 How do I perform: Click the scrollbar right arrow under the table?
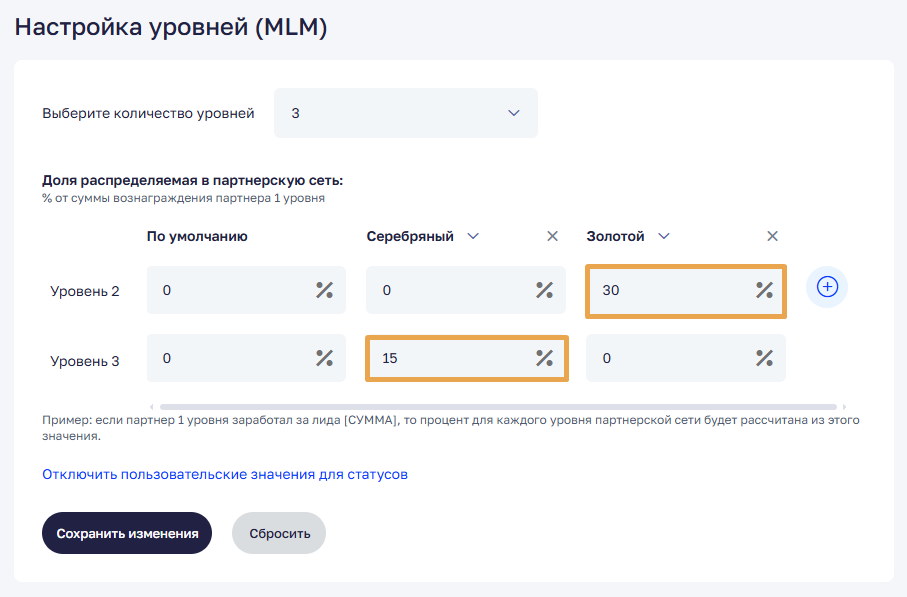[844, 407]
